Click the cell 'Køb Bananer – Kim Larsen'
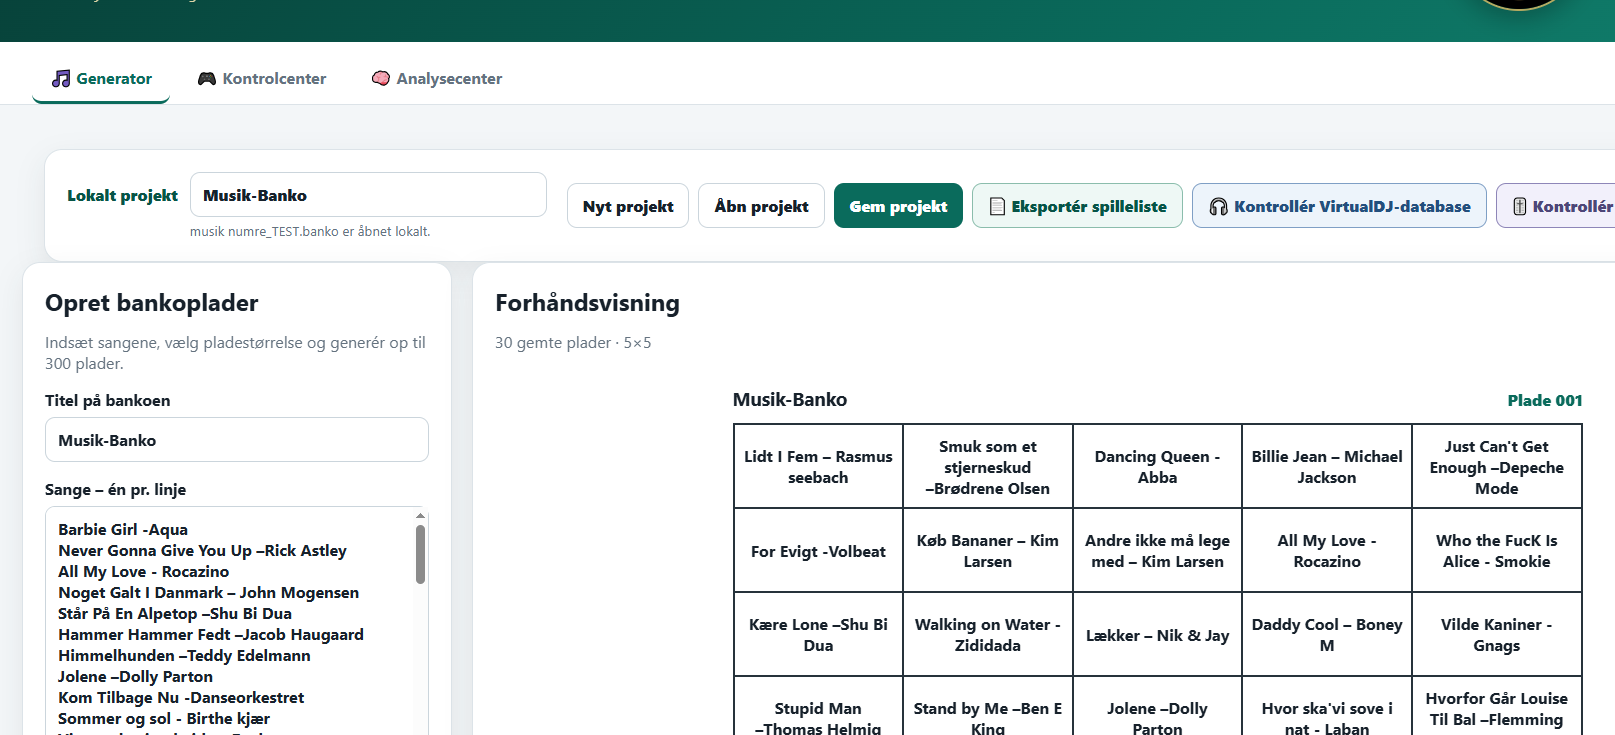Viewport: 1615px width, 735px height. 988,551
